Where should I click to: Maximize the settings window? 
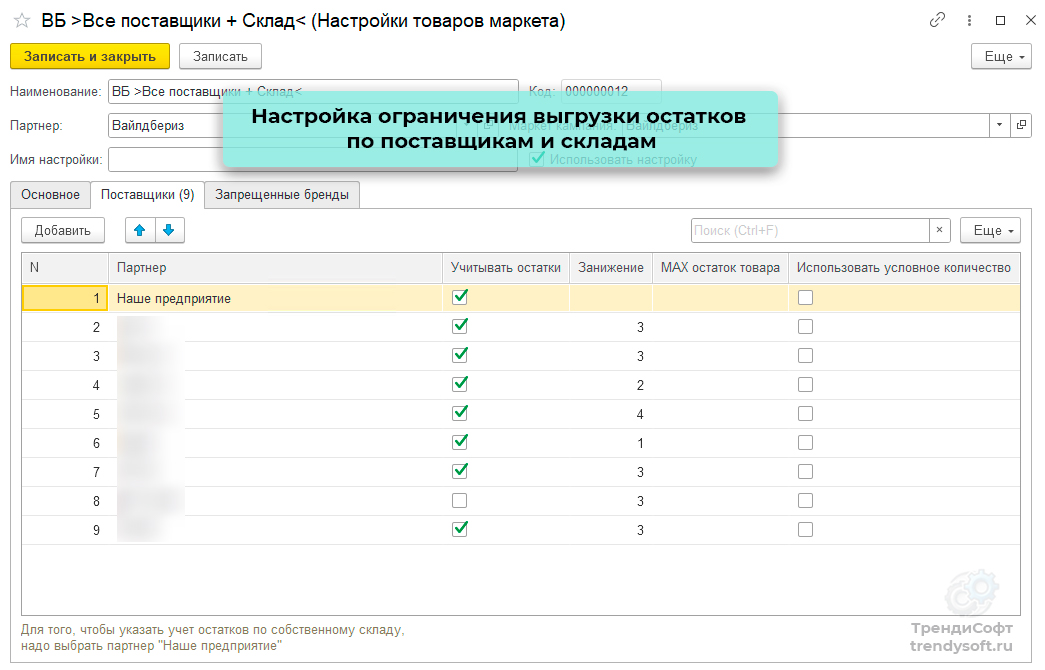[1000, 21]
